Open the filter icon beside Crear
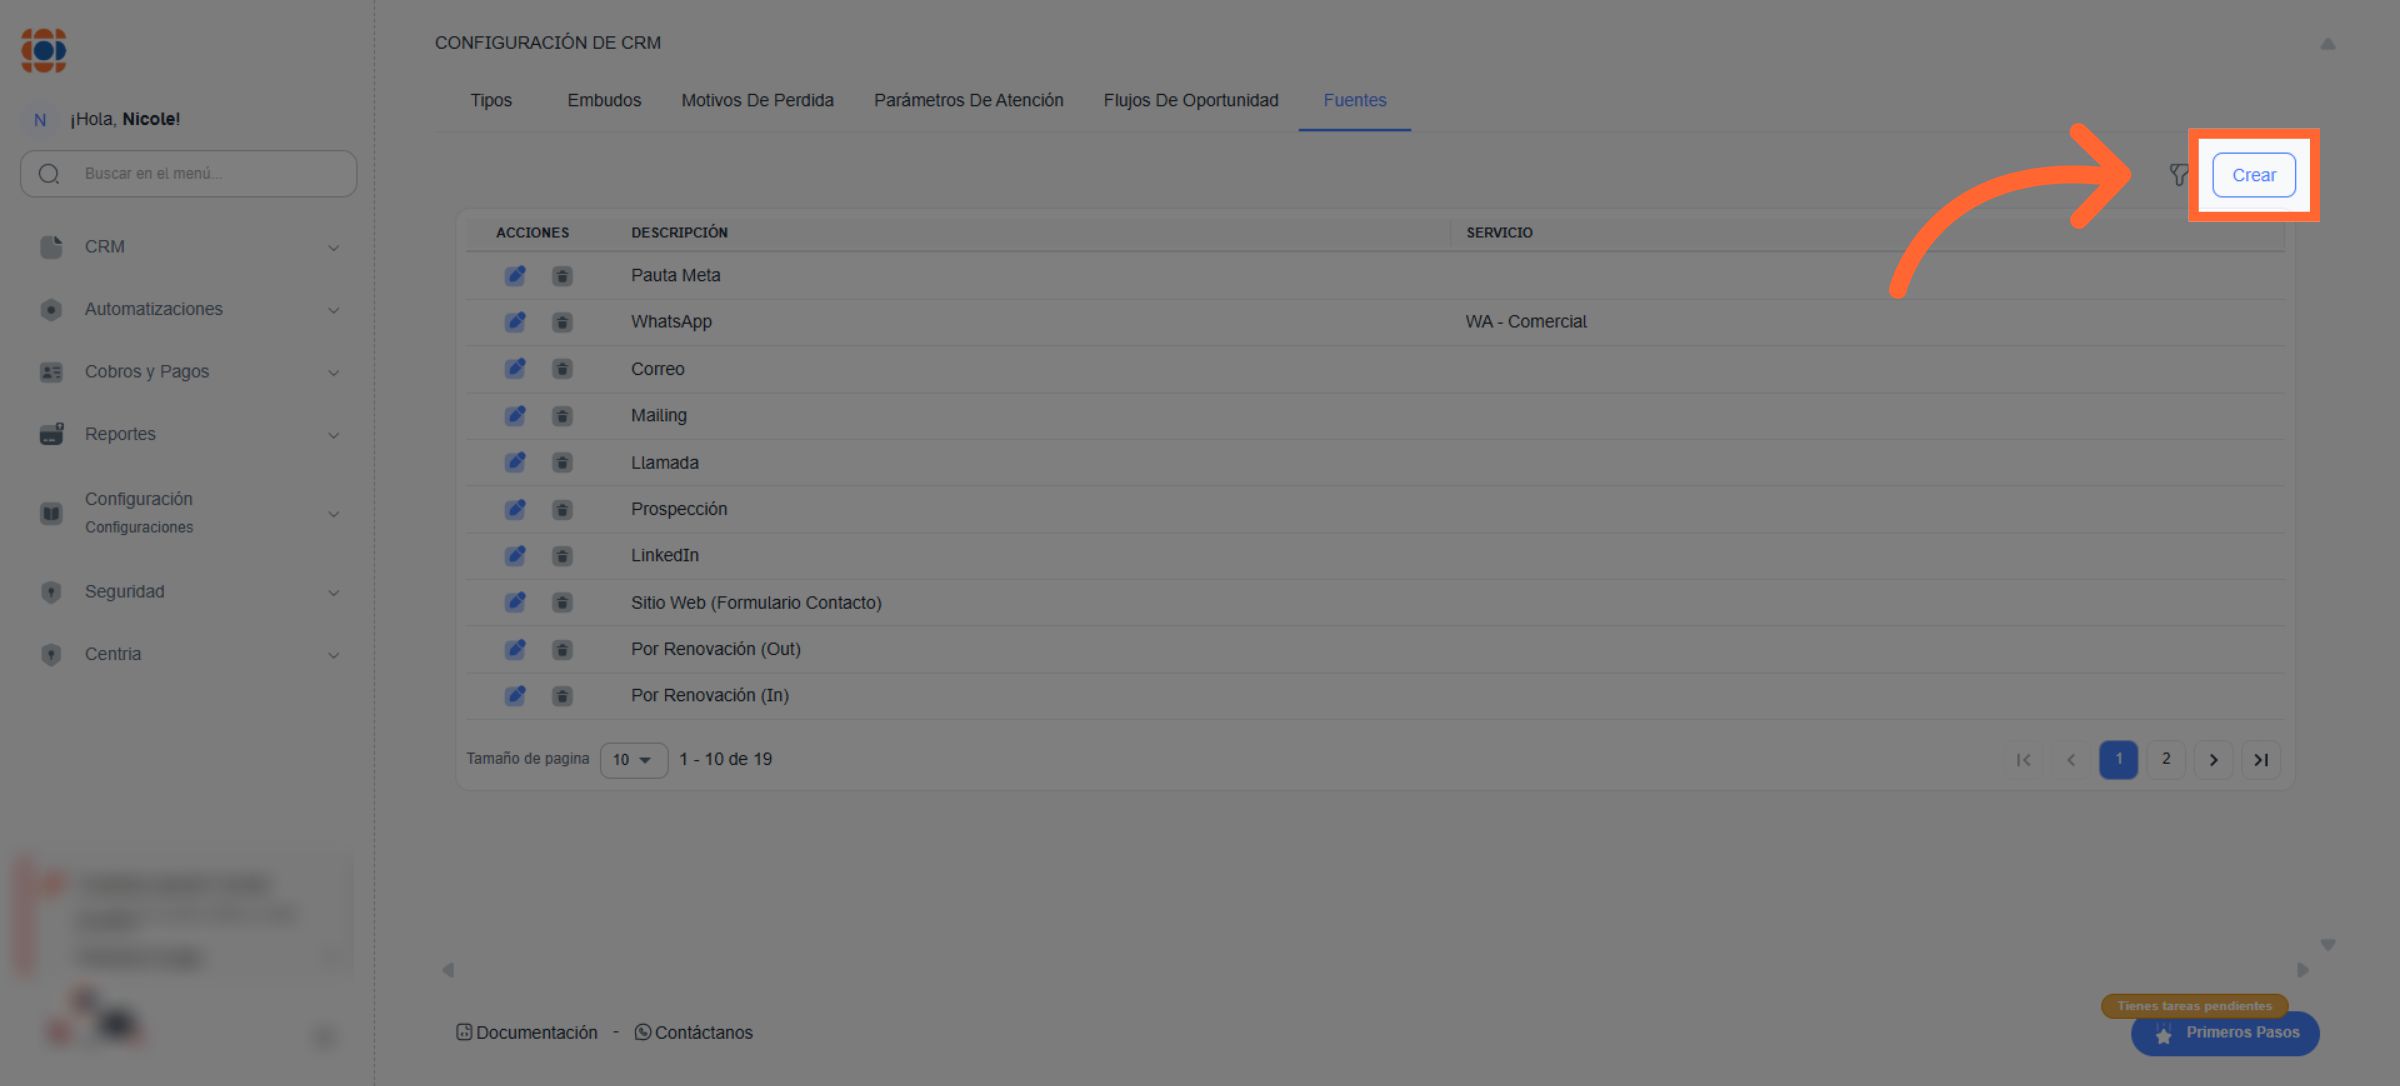The height and width of the screenshot is (1086, 2400). (2178, 175)
